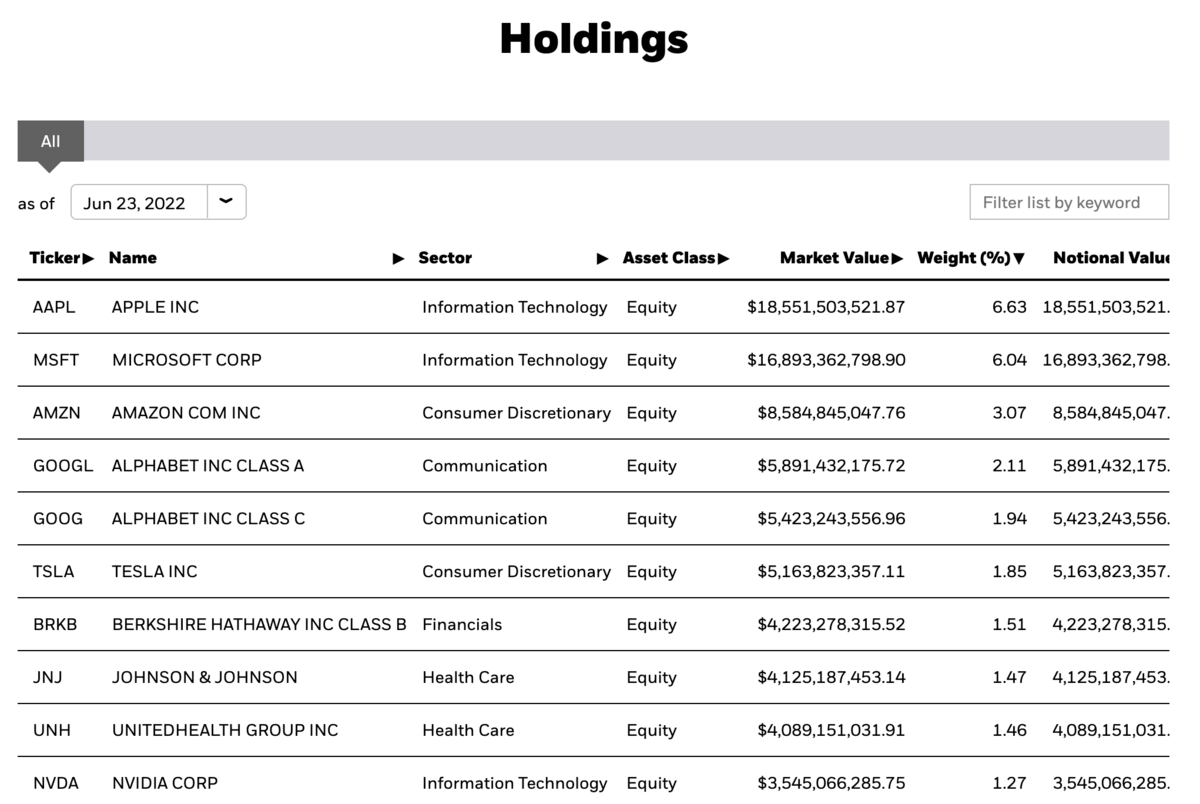The height and width of the screenshot is (804, 1200).
Task: Open the as-of date dropdown Jun 23, 2022
Action: pyautogui.click(x=158, y=202)
